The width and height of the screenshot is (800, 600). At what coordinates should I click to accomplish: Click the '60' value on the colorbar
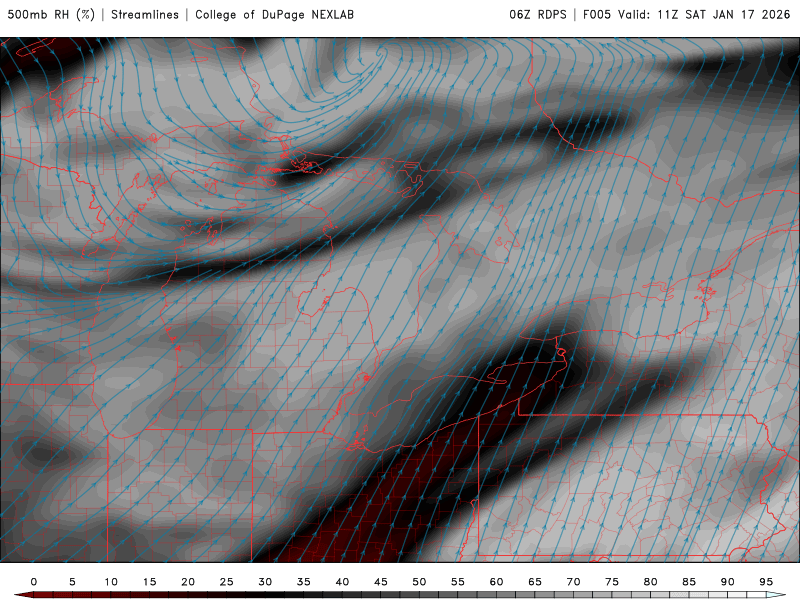coord(496,582)
